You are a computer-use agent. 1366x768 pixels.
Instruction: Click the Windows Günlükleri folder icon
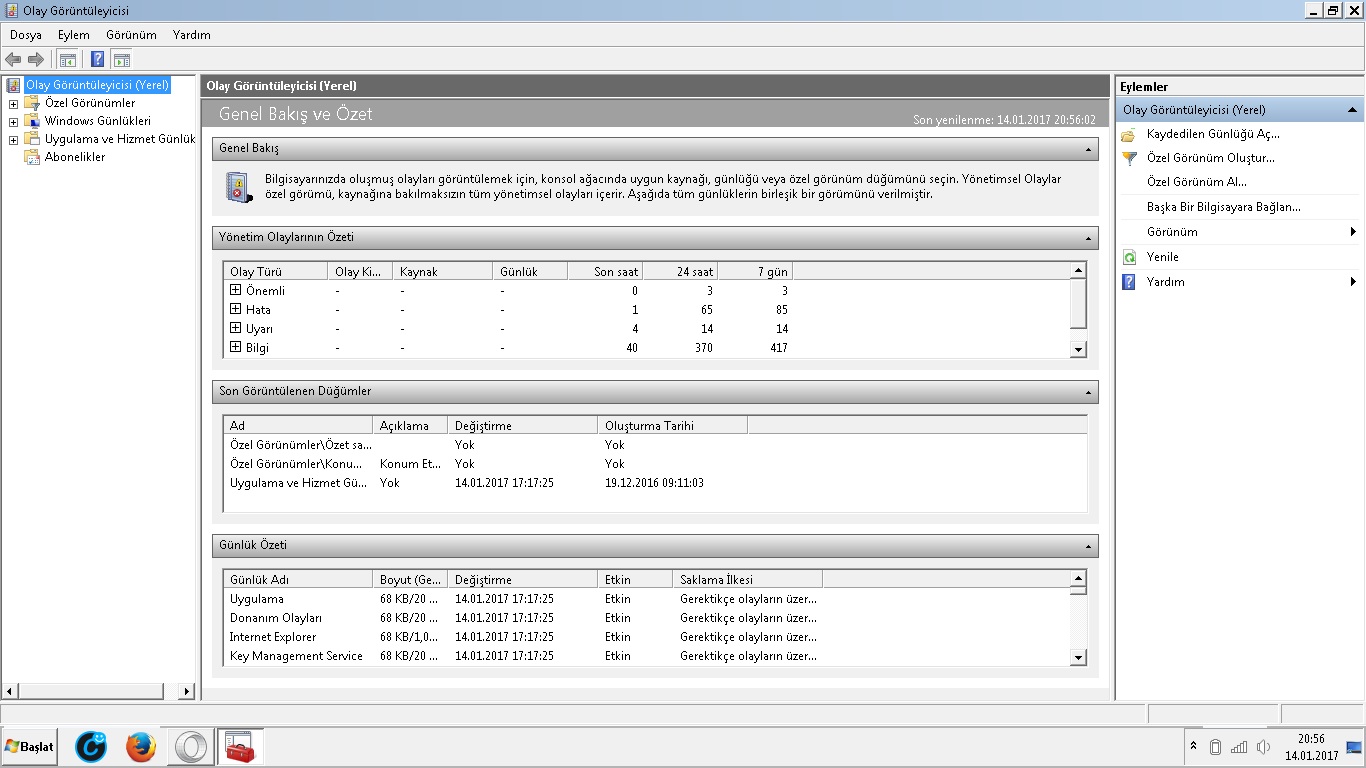(31, 121)
